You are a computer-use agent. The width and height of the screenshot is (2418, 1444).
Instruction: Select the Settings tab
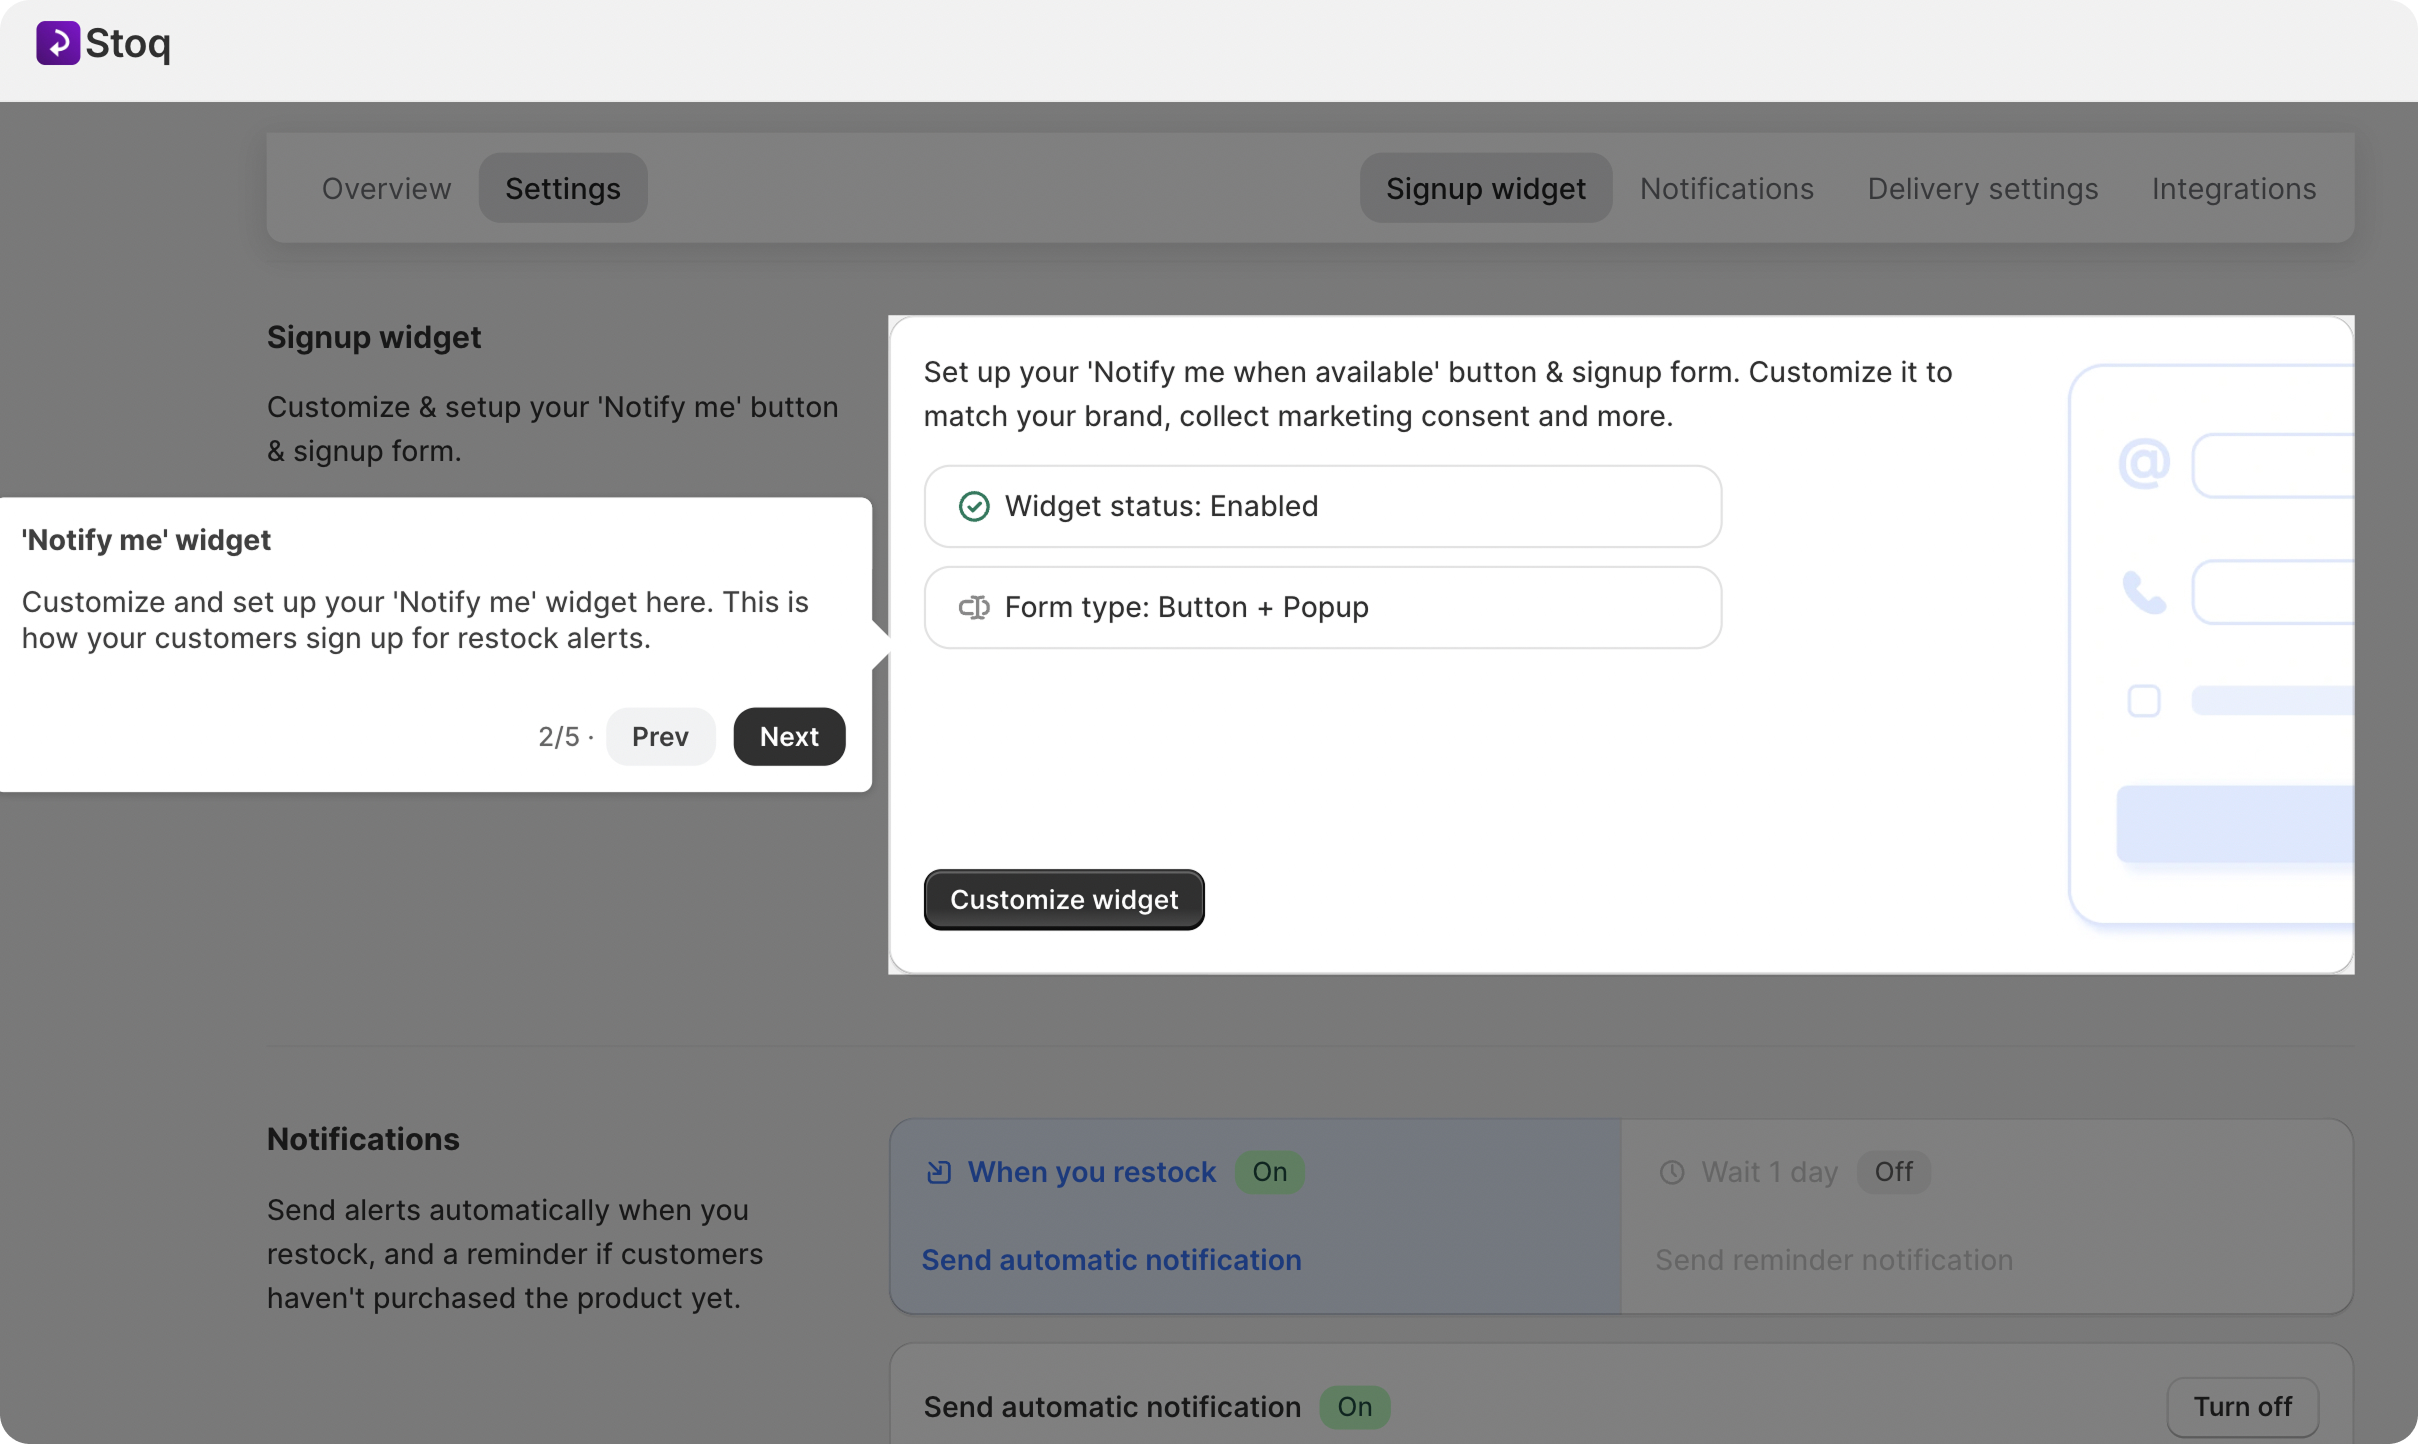[562, 188]
